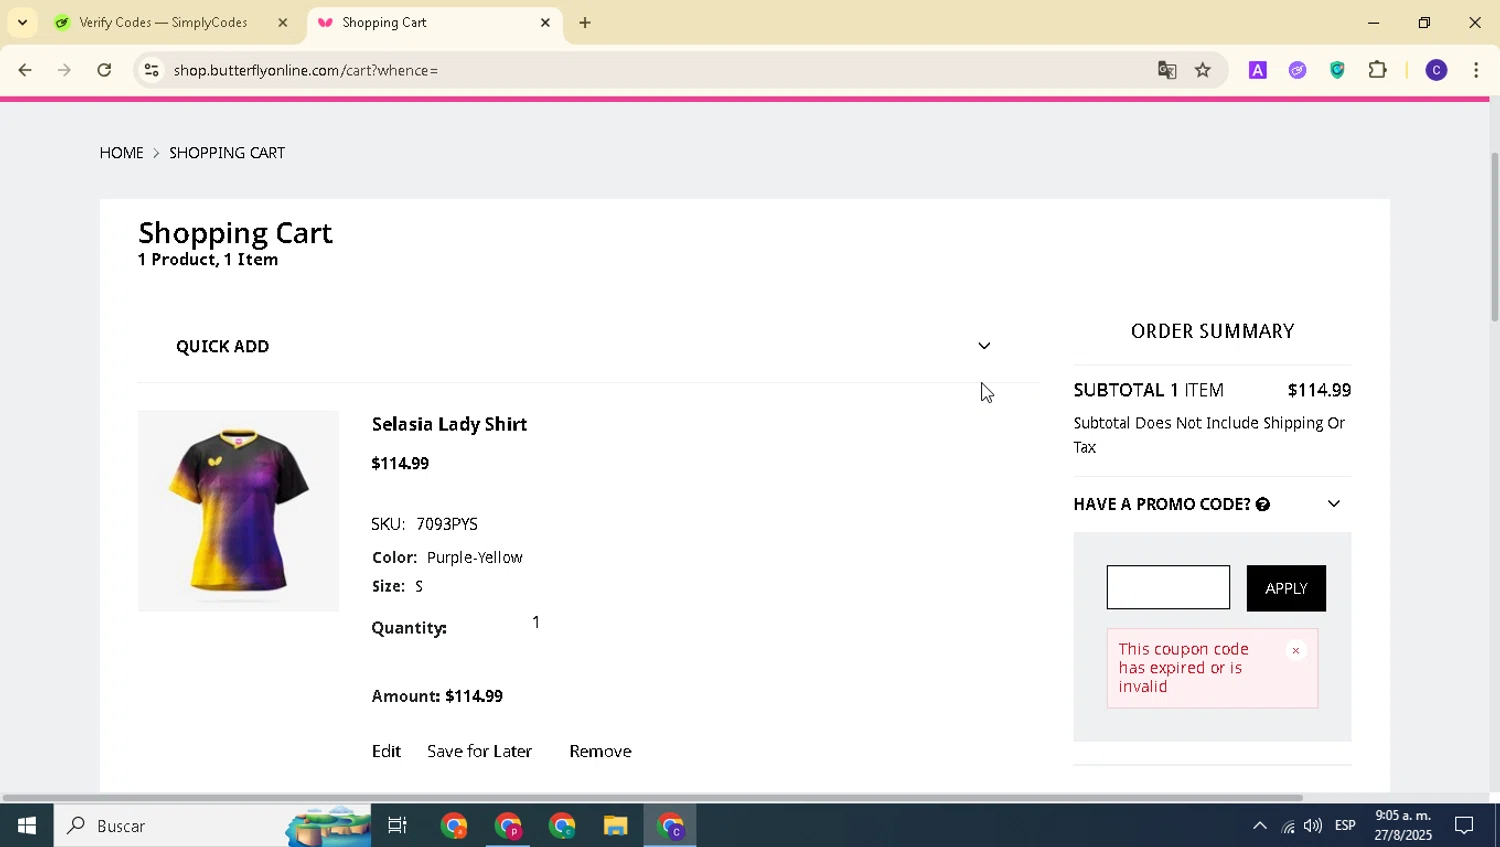Click the SUBTOTAL 1 ITEM label
Screen dimensions: 1500x847
click(x=1148, y=390)
